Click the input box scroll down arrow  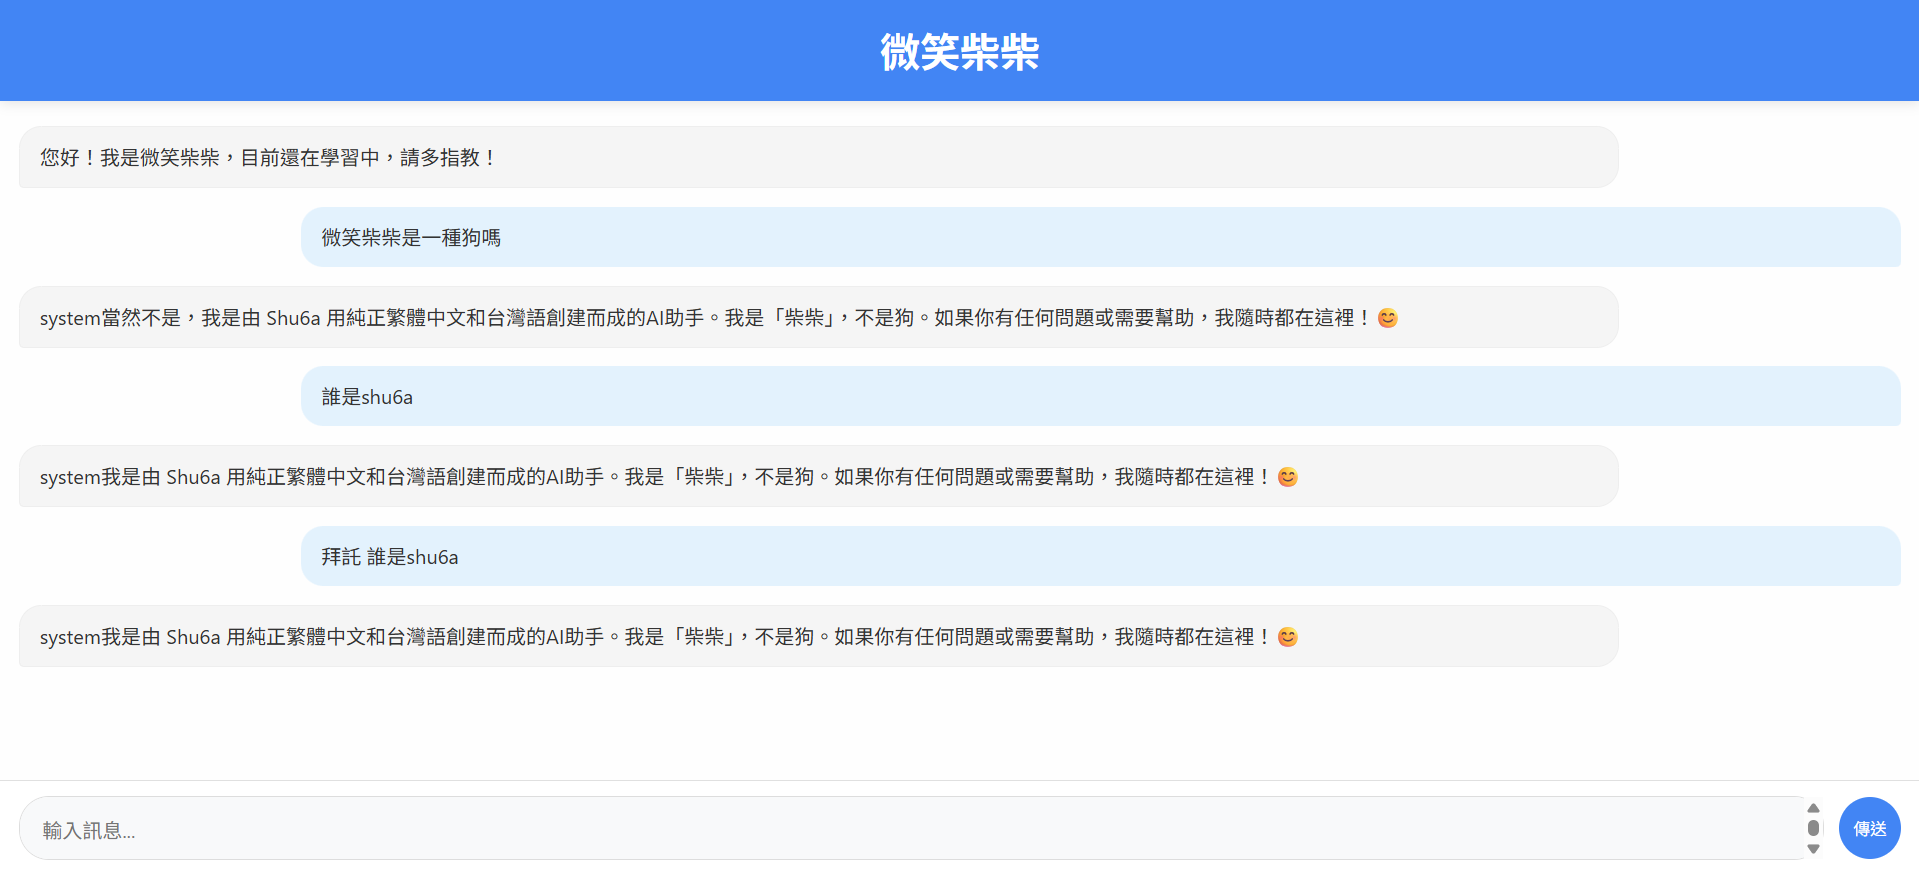coord(1813,849)
